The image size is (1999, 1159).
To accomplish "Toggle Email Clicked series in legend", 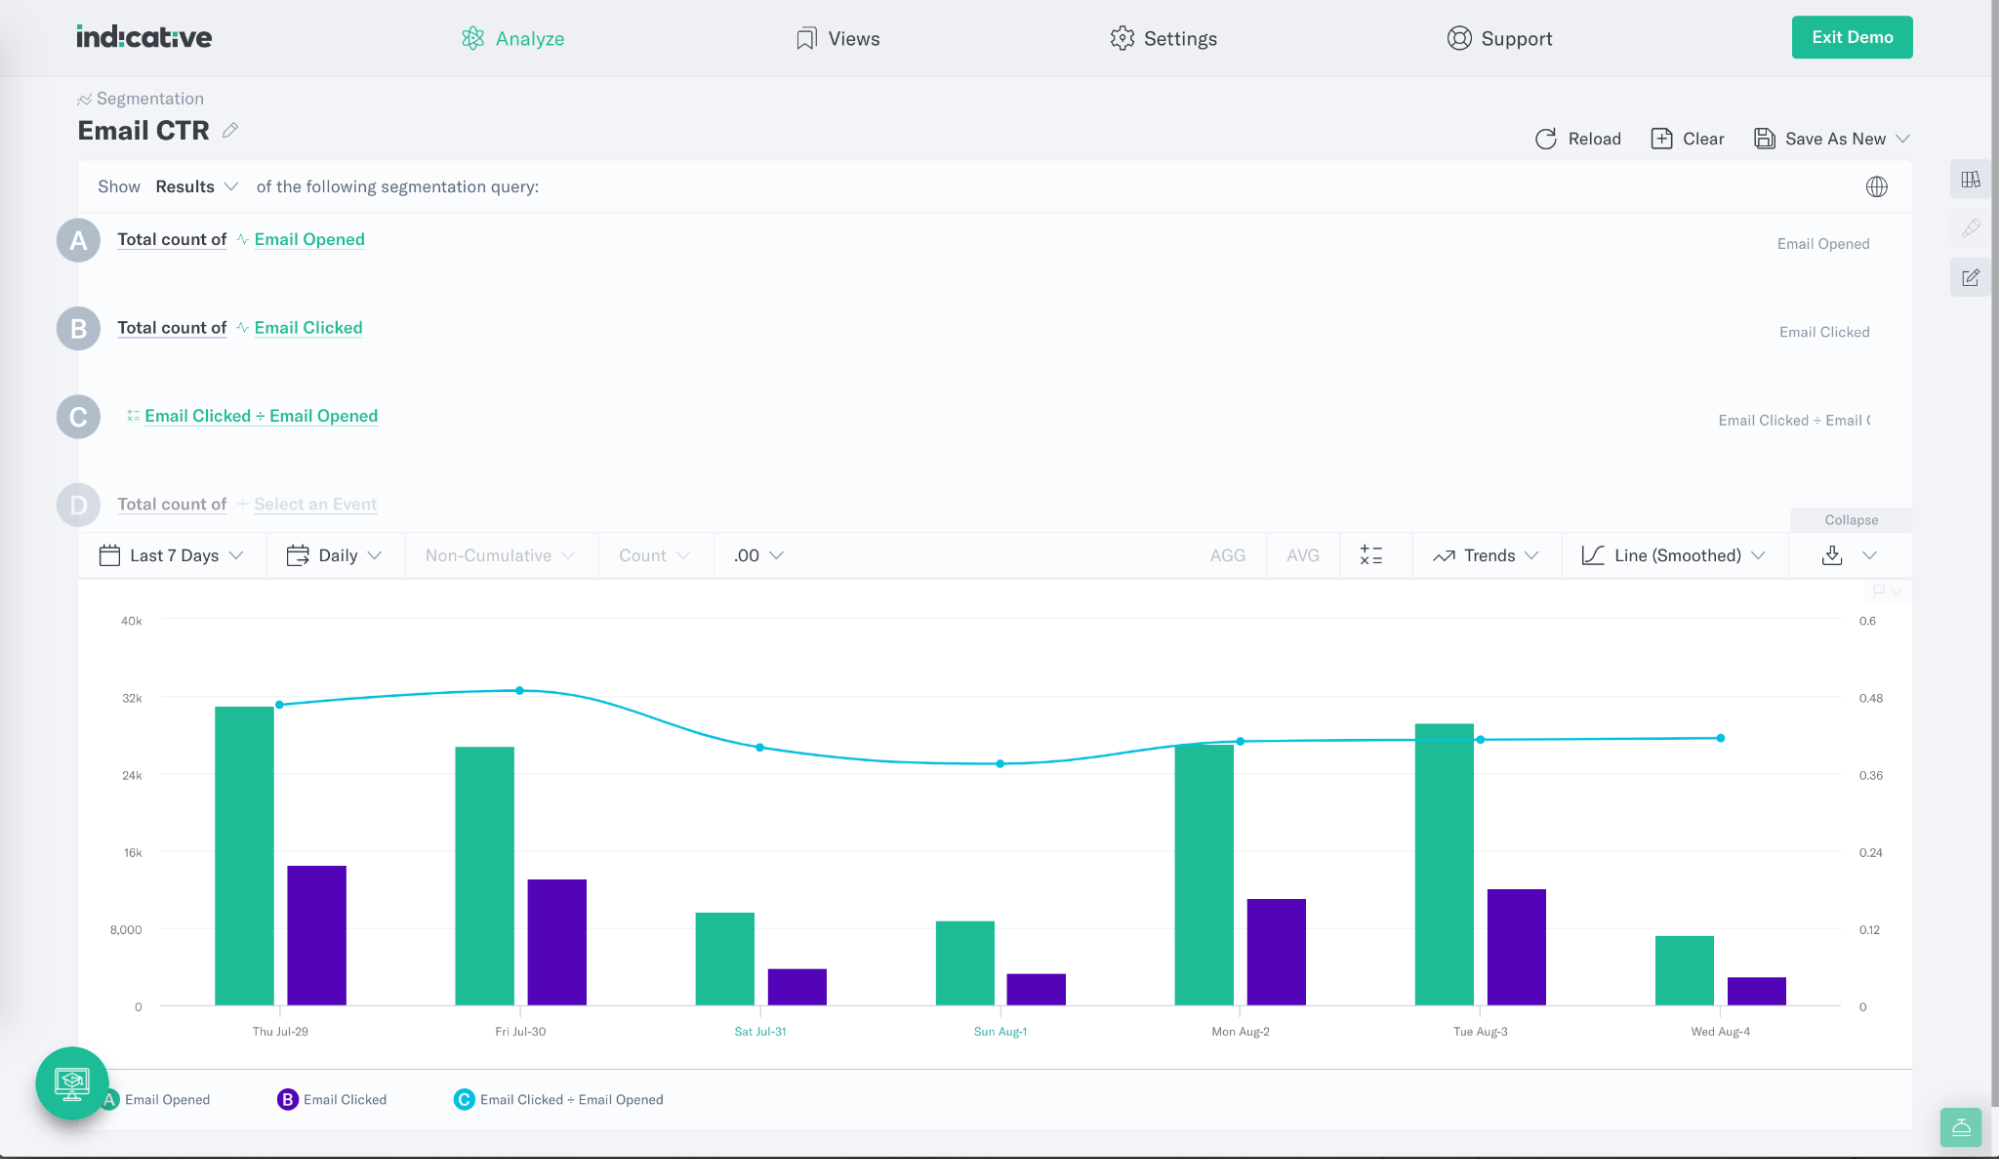I will [x=344, y=1099].
